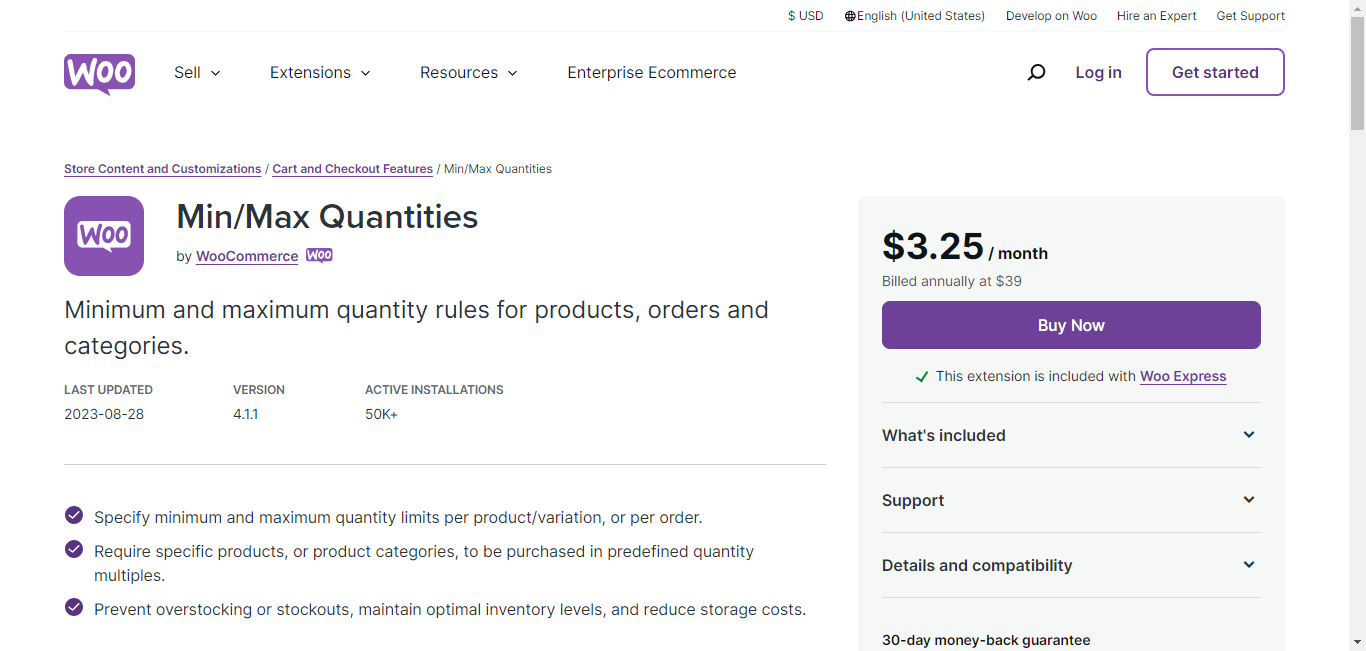The image size is (1366, 651).
Task: Open the Woo Express link
Action: click(x=1183, y=377)
